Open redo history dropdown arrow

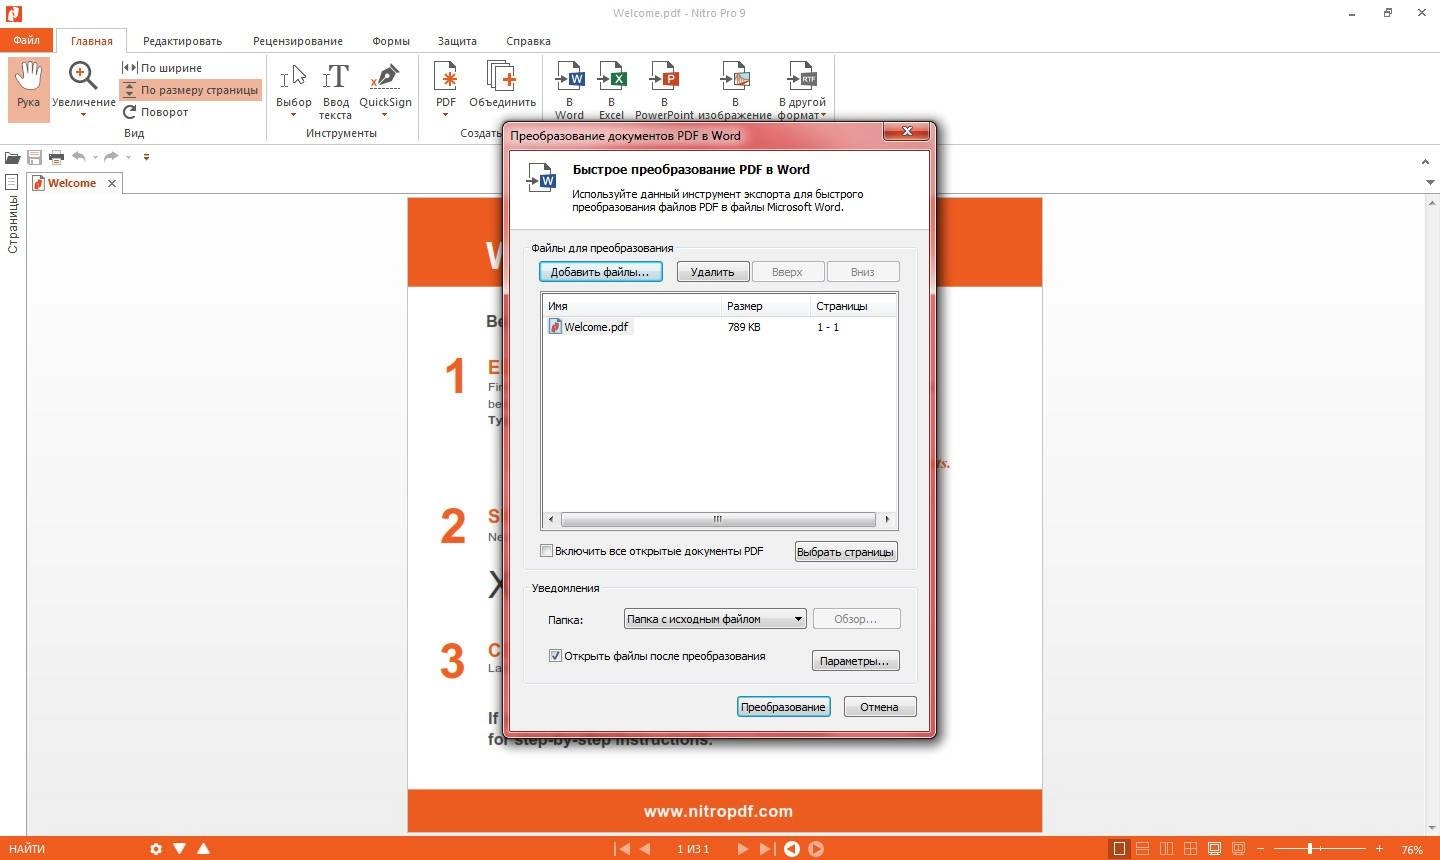point(128,157)
